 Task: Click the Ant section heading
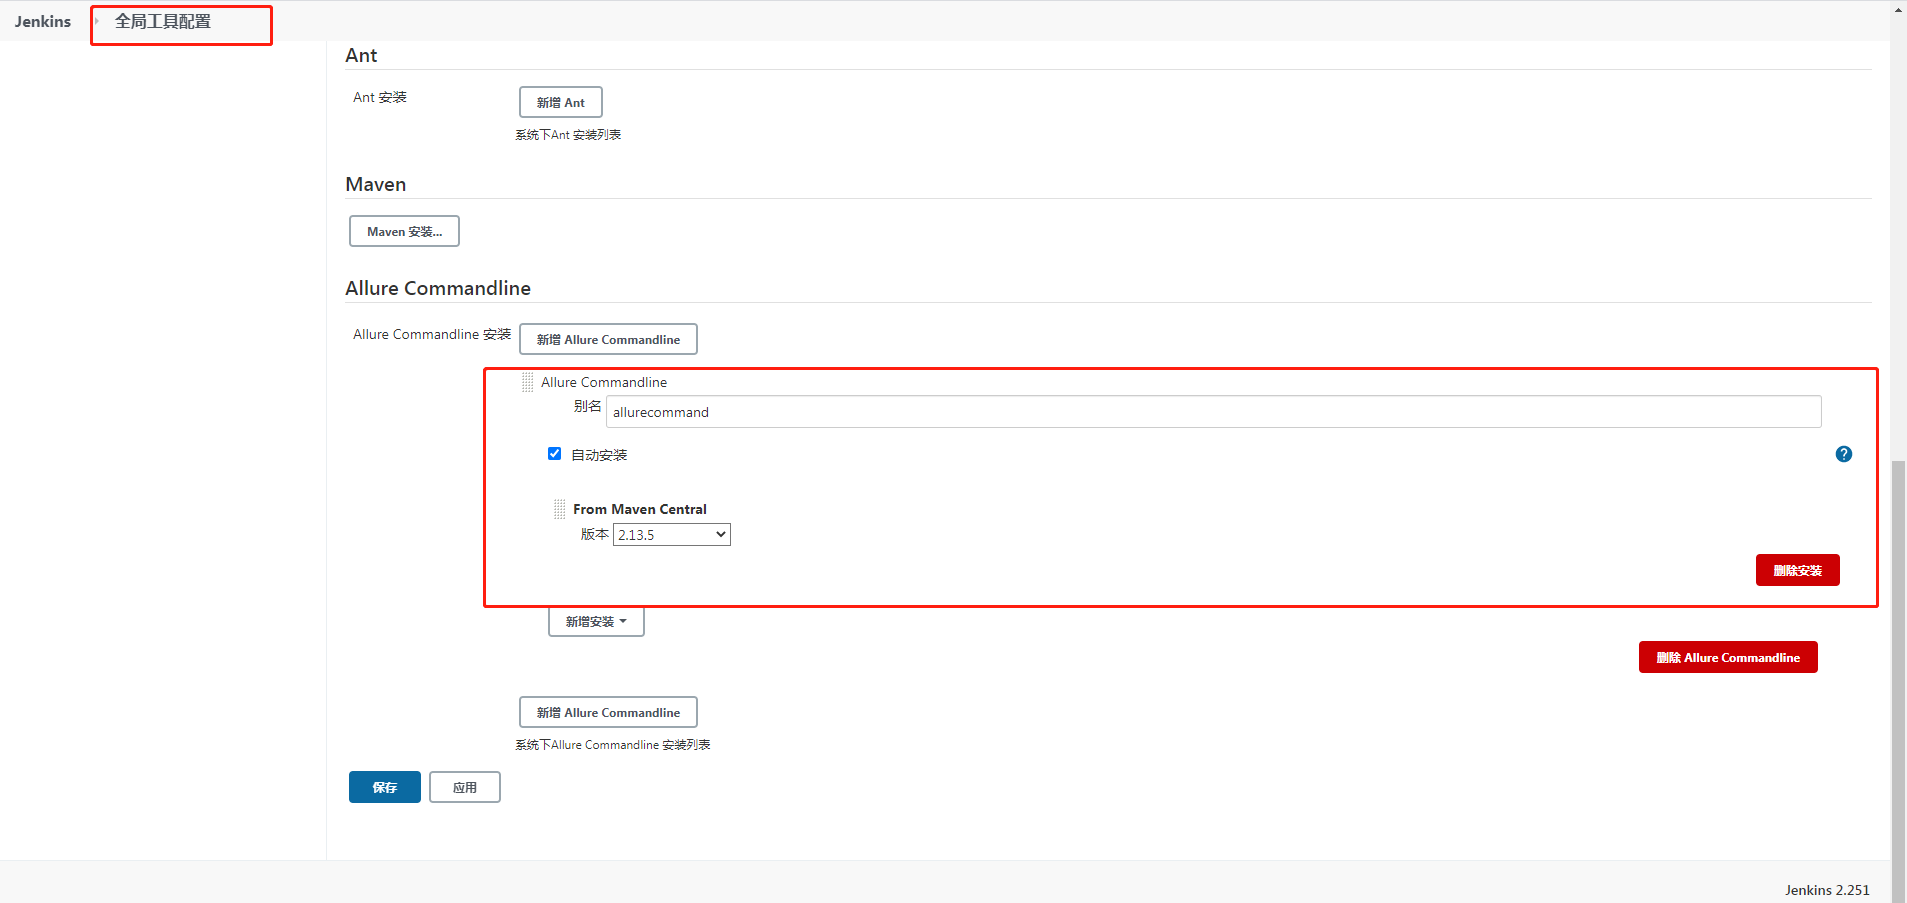[x=361, y=55]
